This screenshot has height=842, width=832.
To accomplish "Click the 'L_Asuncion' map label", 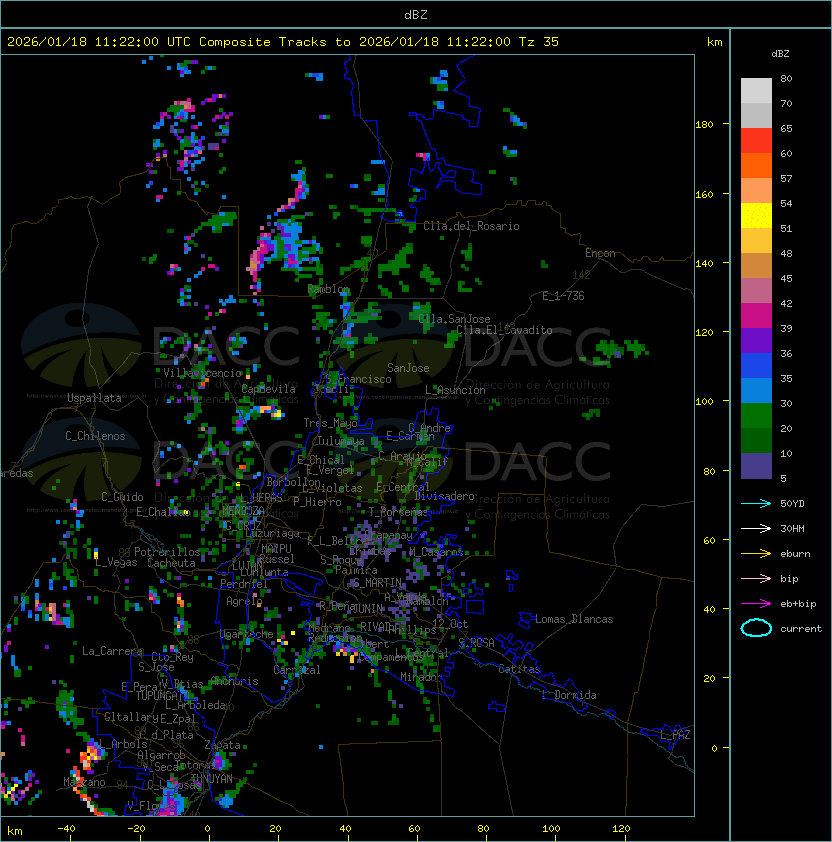I will click(455, 390).
